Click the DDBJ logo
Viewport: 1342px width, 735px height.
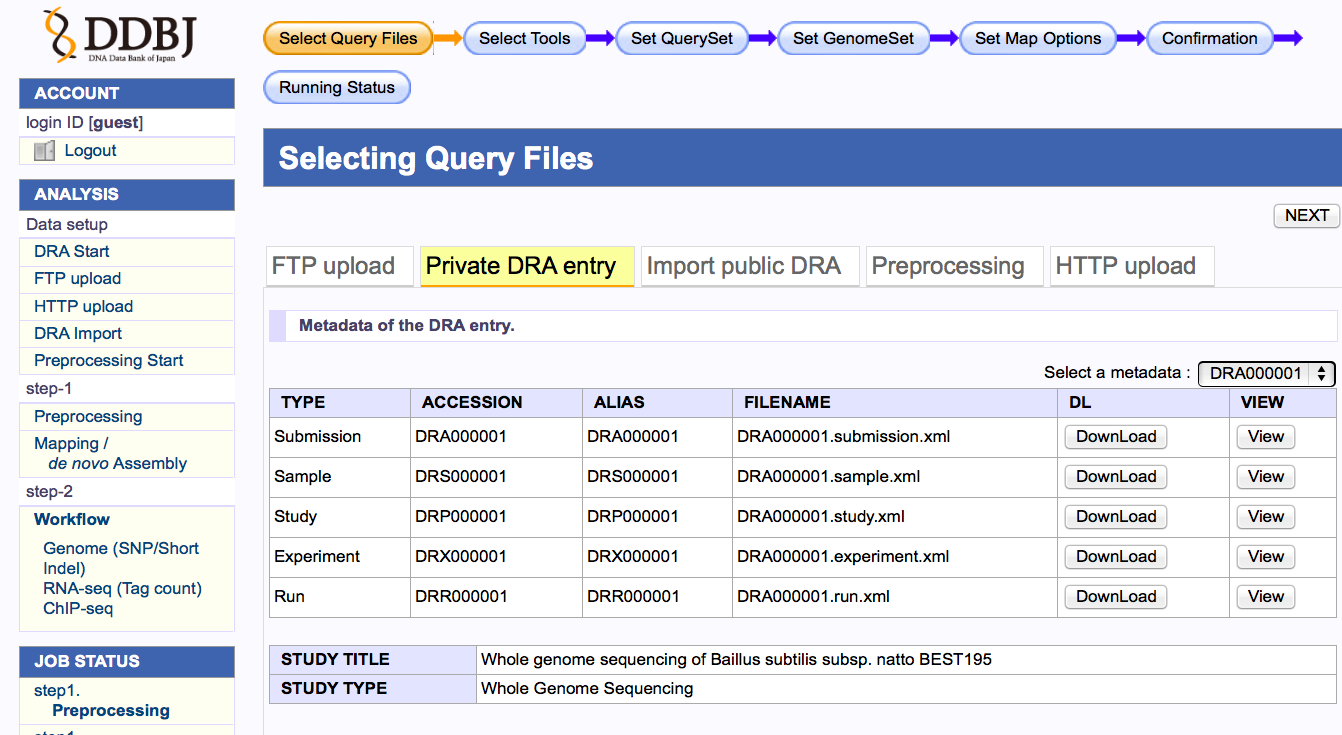119,36
